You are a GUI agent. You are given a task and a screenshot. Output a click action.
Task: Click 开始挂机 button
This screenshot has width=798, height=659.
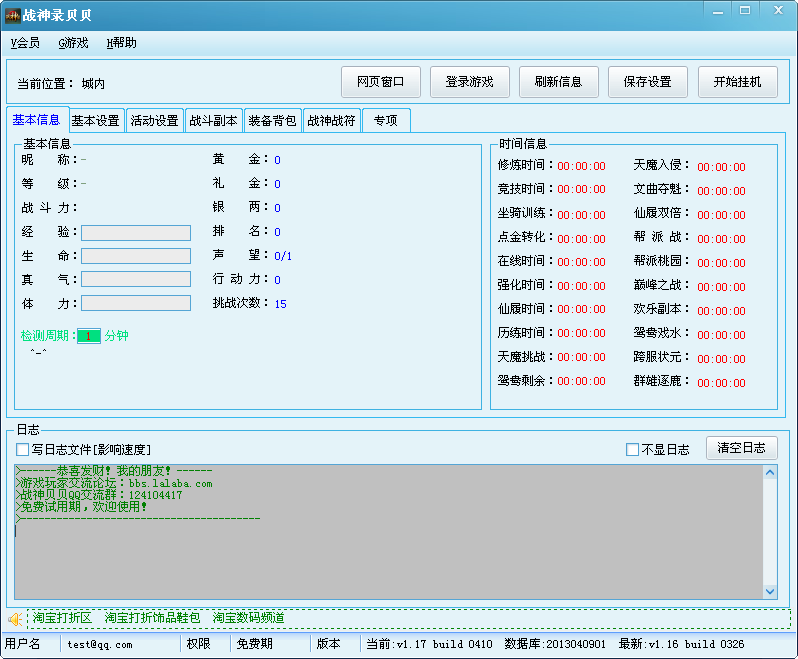(737, 81)
